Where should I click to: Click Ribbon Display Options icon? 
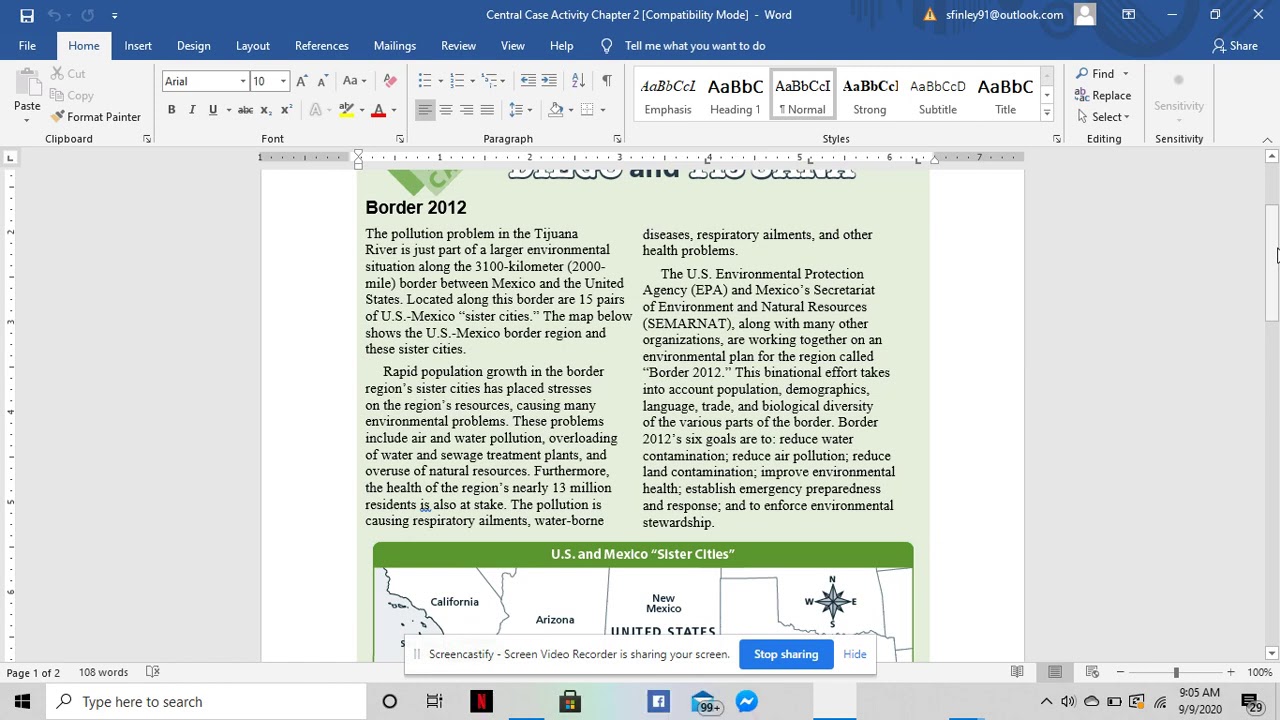pyautogui.click(x=1128, y=15)
